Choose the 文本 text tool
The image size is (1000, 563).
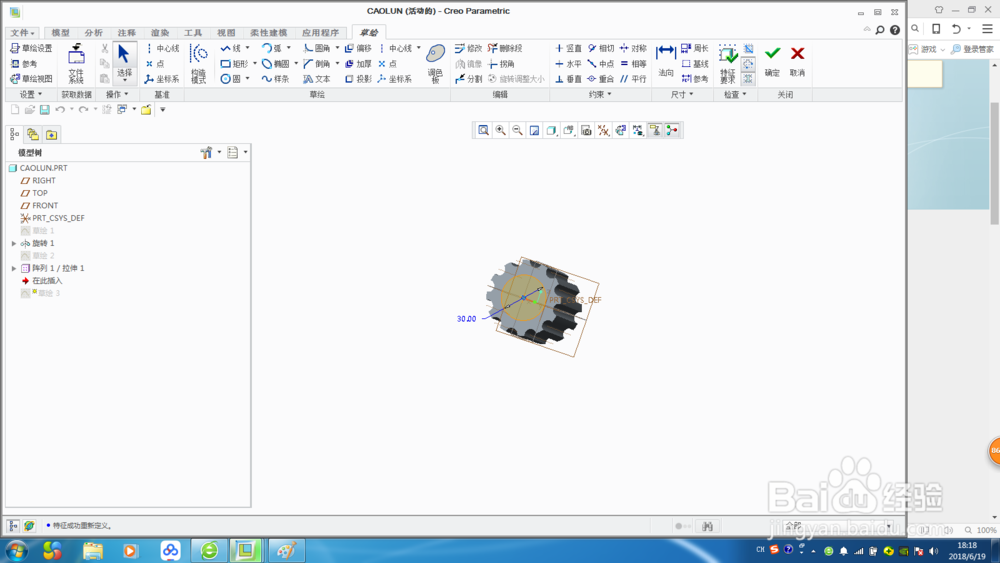[x=316, y=79]
